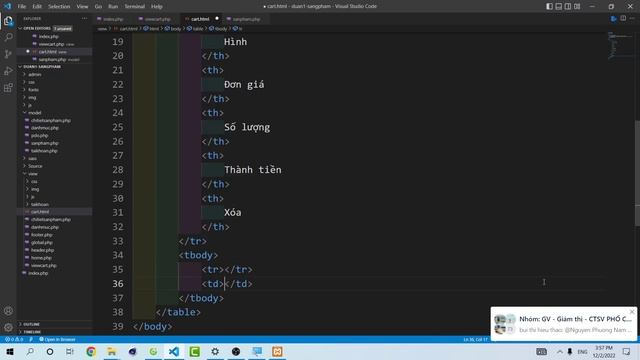The width and height of the screenshot is (640, 360).
Task: Open pdo.php in the model folder
Action: point(39,136)
